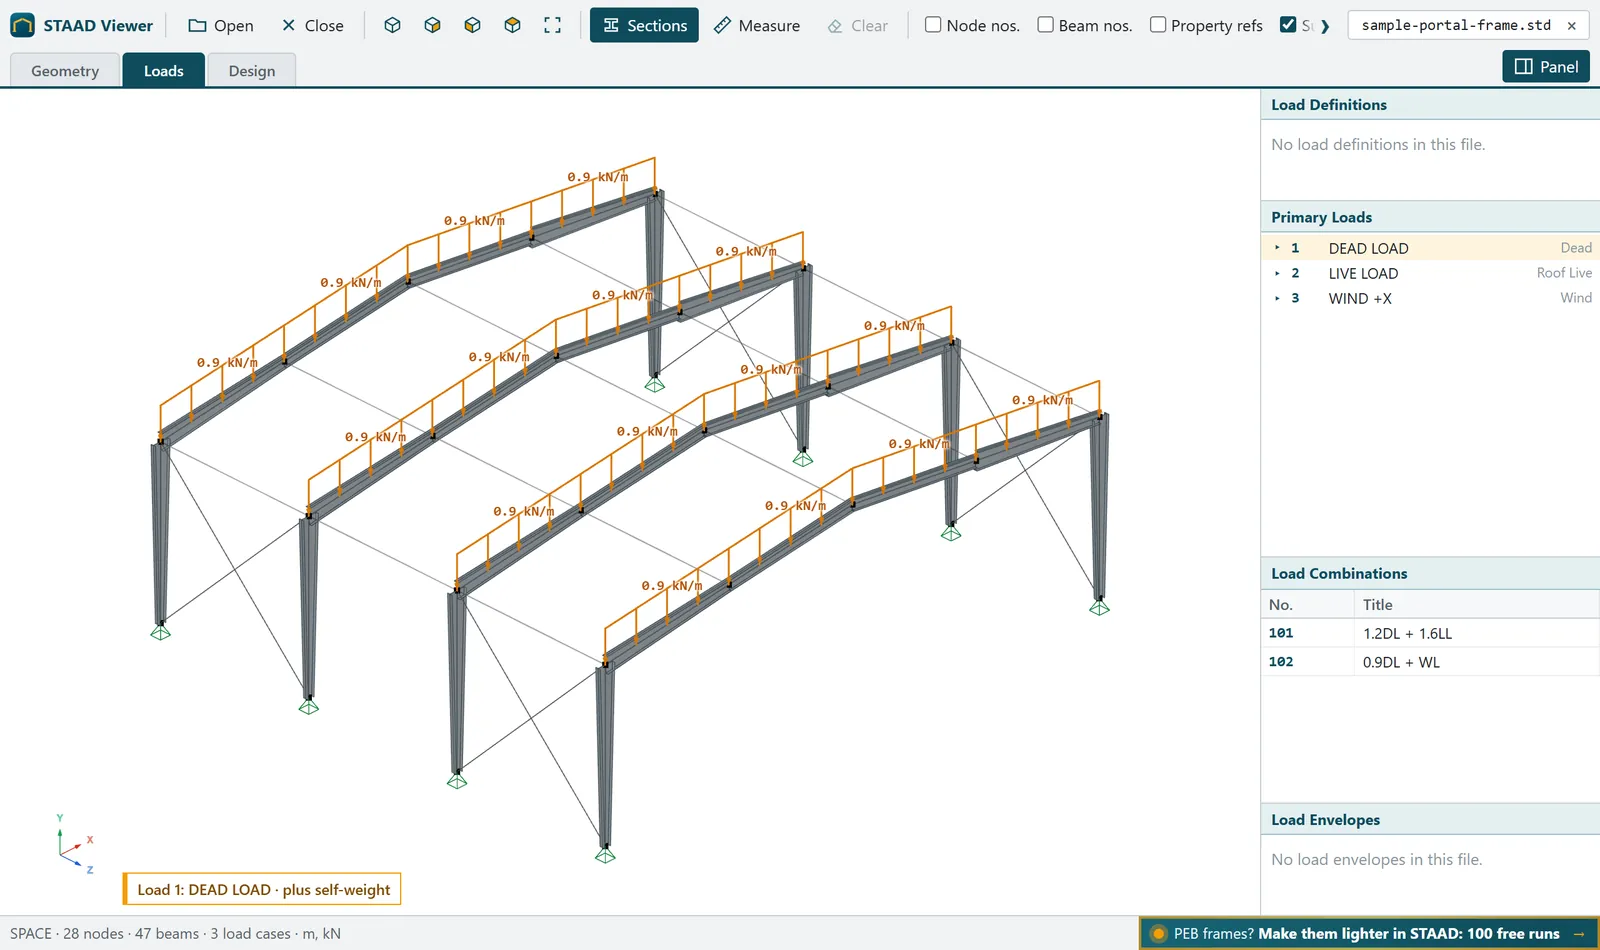The image size is (1600, 950).
Task: Expand toolbar overflow chevron arrow
Action: click(x=1325, y=26)
